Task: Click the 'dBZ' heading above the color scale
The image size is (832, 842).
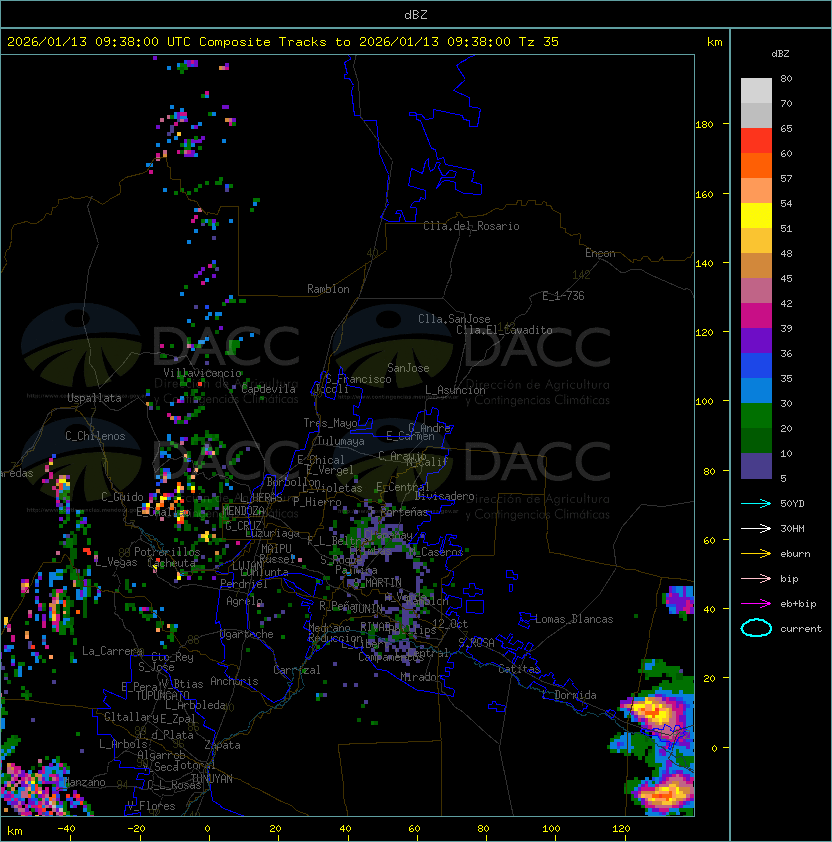Action: tap(780, 54)
